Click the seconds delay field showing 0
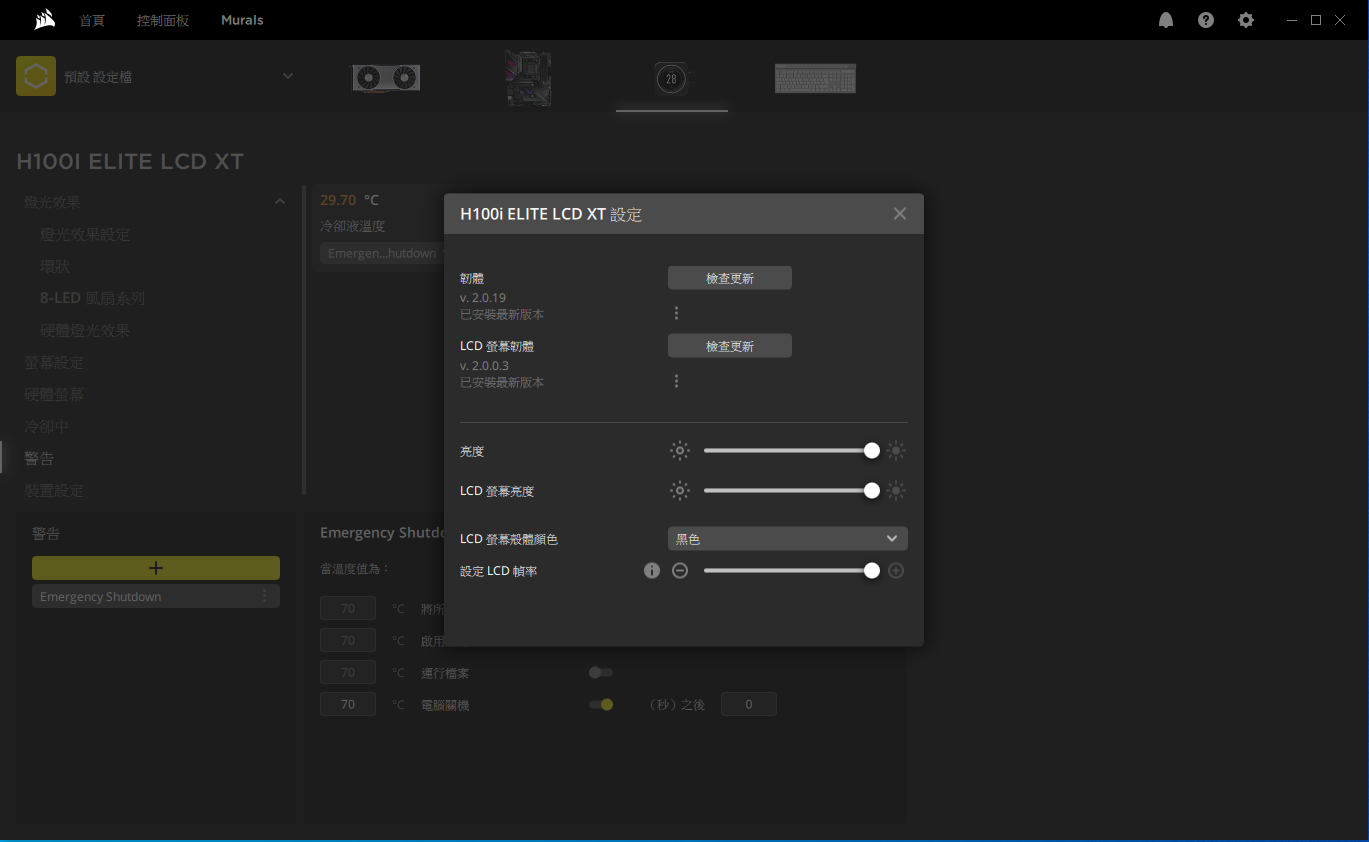1369x842 pixels. [749, 704]
